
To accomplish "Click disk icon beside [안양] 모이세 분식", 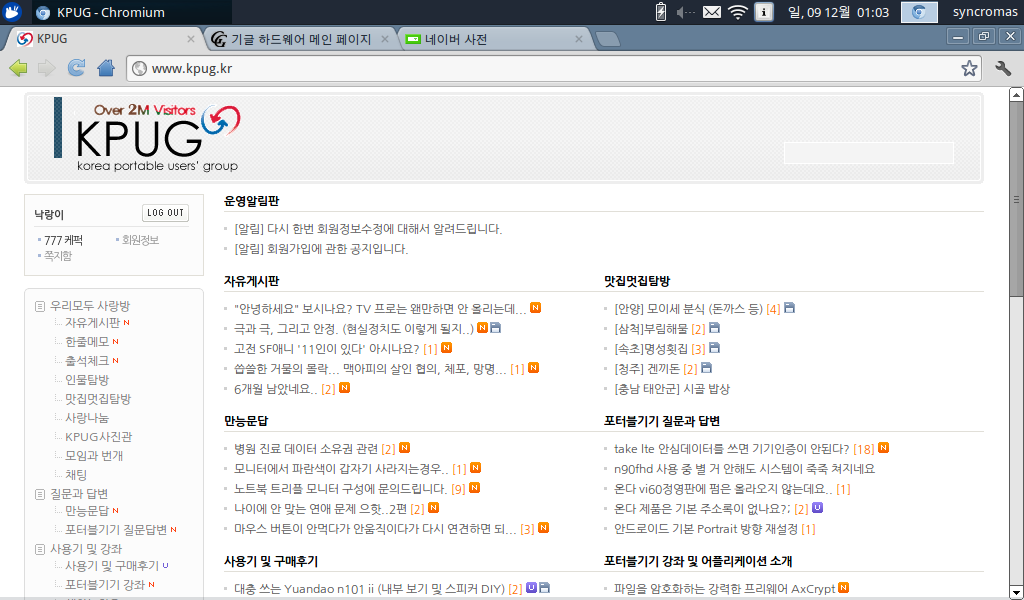I will [x=790, y=308].
